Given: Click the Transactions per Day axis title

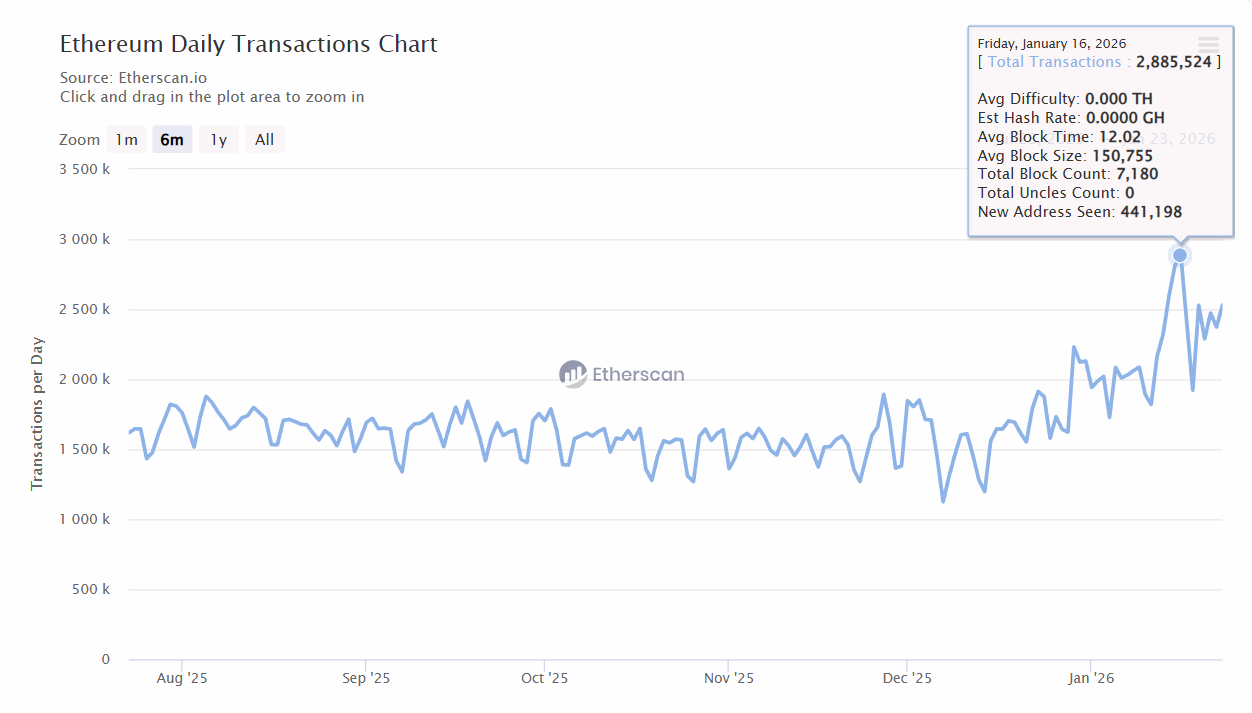Looking at the screenshot, I should (x=38, y=414).
